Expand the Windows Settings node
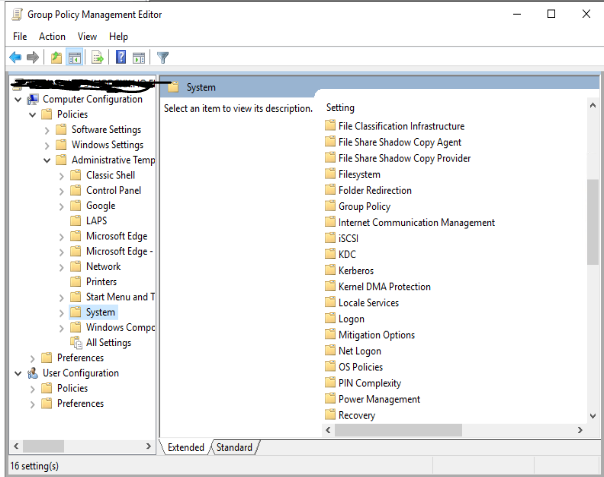The height and width of the screenshot is (477, 604). coord(47,145)
